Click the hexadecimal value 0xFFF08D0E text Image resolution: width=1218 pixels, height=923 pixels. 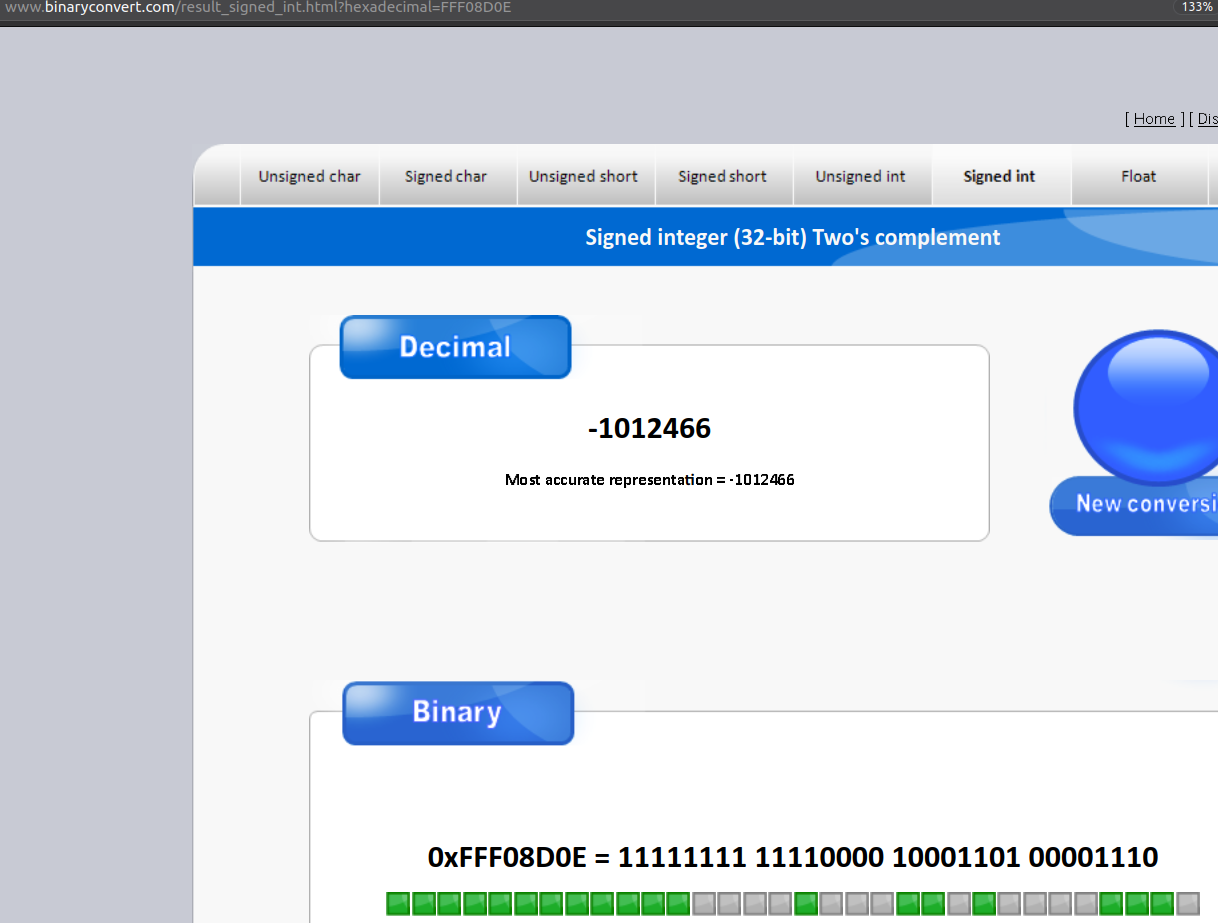[x=506, y=857]
